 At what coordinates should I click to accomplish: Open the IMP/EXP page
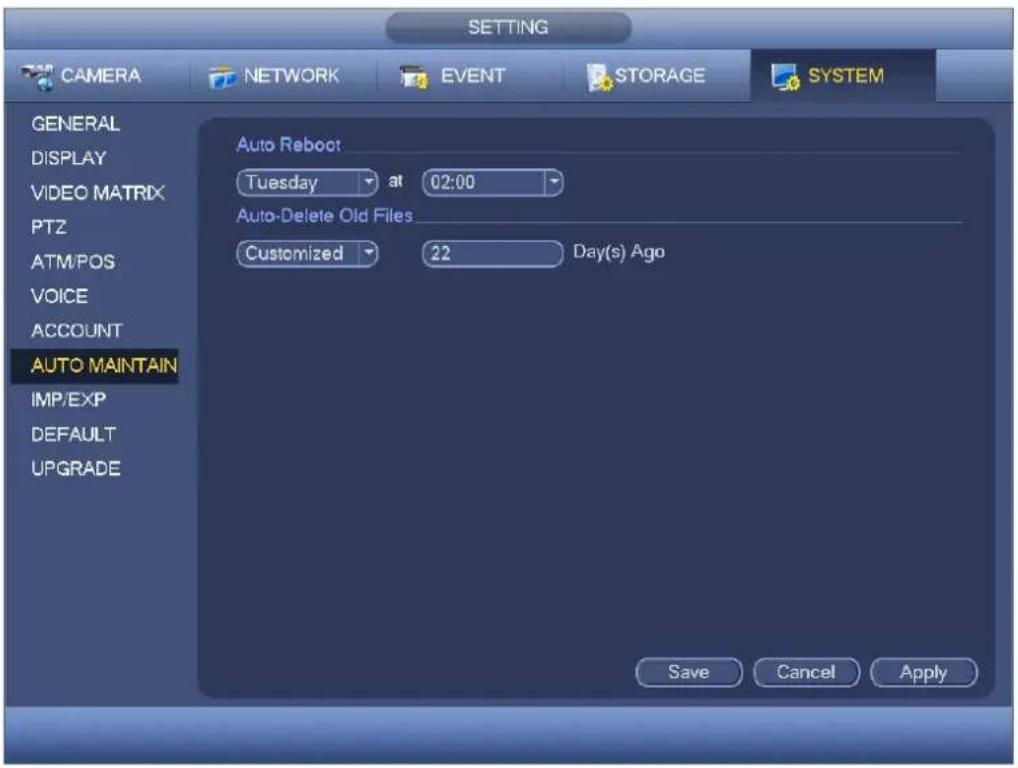point(68,399)
